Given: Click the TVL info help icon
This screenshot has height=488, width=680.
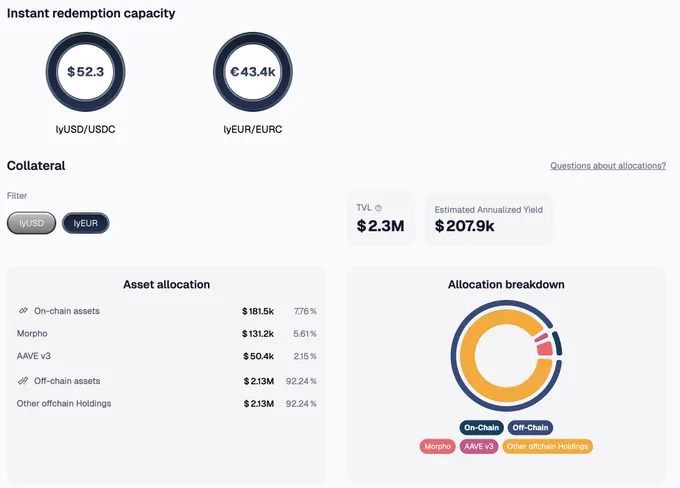Looking at the screenshot, I should (x=378, y=208).
